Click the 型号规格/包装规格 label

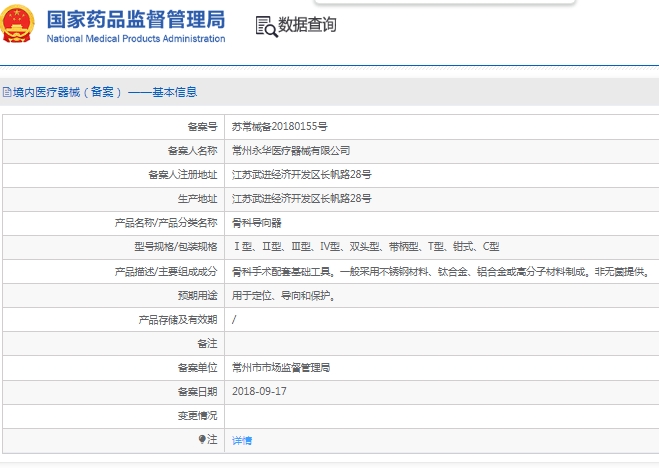click(176, 247)
